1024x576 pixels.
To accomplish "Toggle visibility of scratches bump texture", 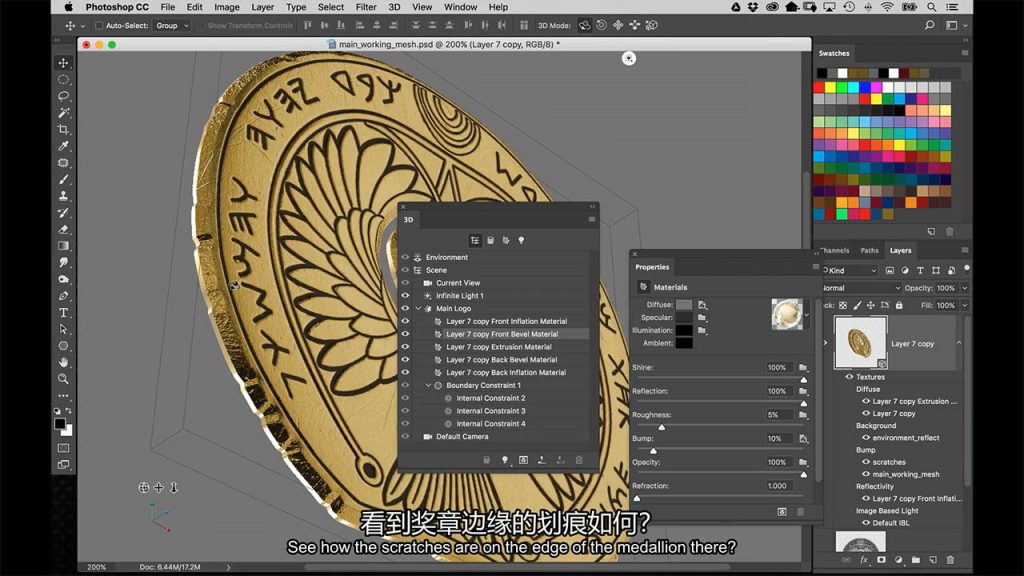I will coord(865,462).
